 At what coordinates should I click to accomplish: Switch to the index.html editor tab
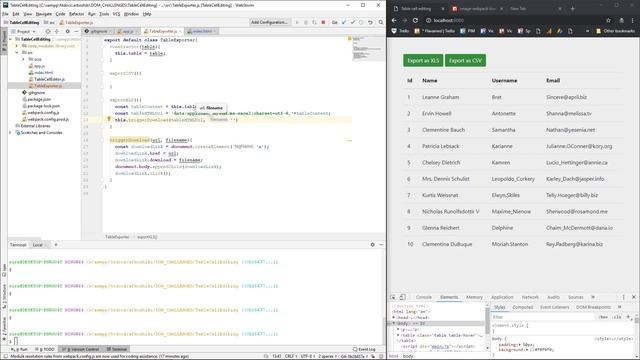[x=202, y=31]
